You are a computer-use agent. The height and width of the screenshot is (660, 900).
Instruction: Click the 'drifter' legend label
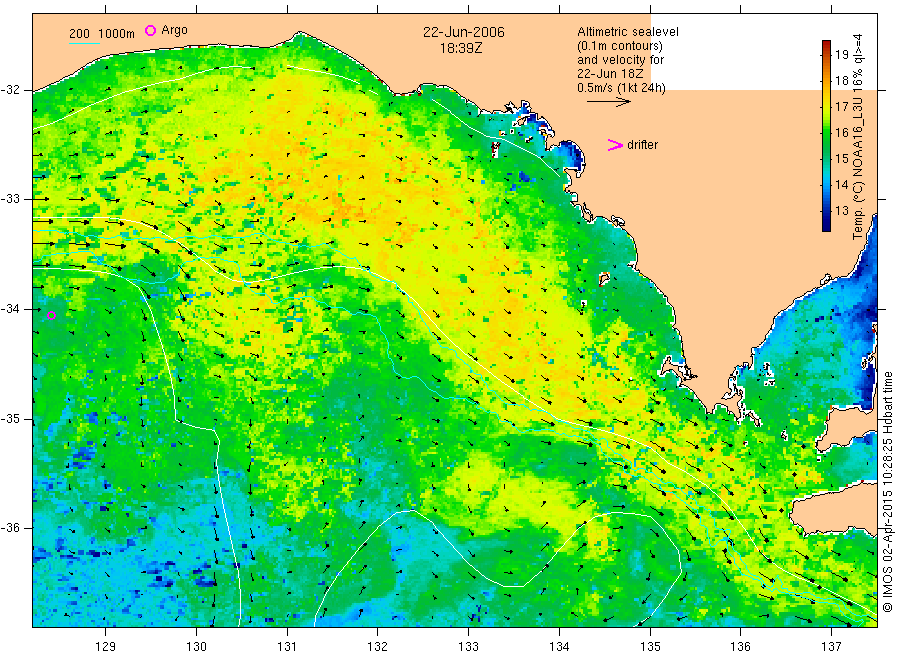642,145
